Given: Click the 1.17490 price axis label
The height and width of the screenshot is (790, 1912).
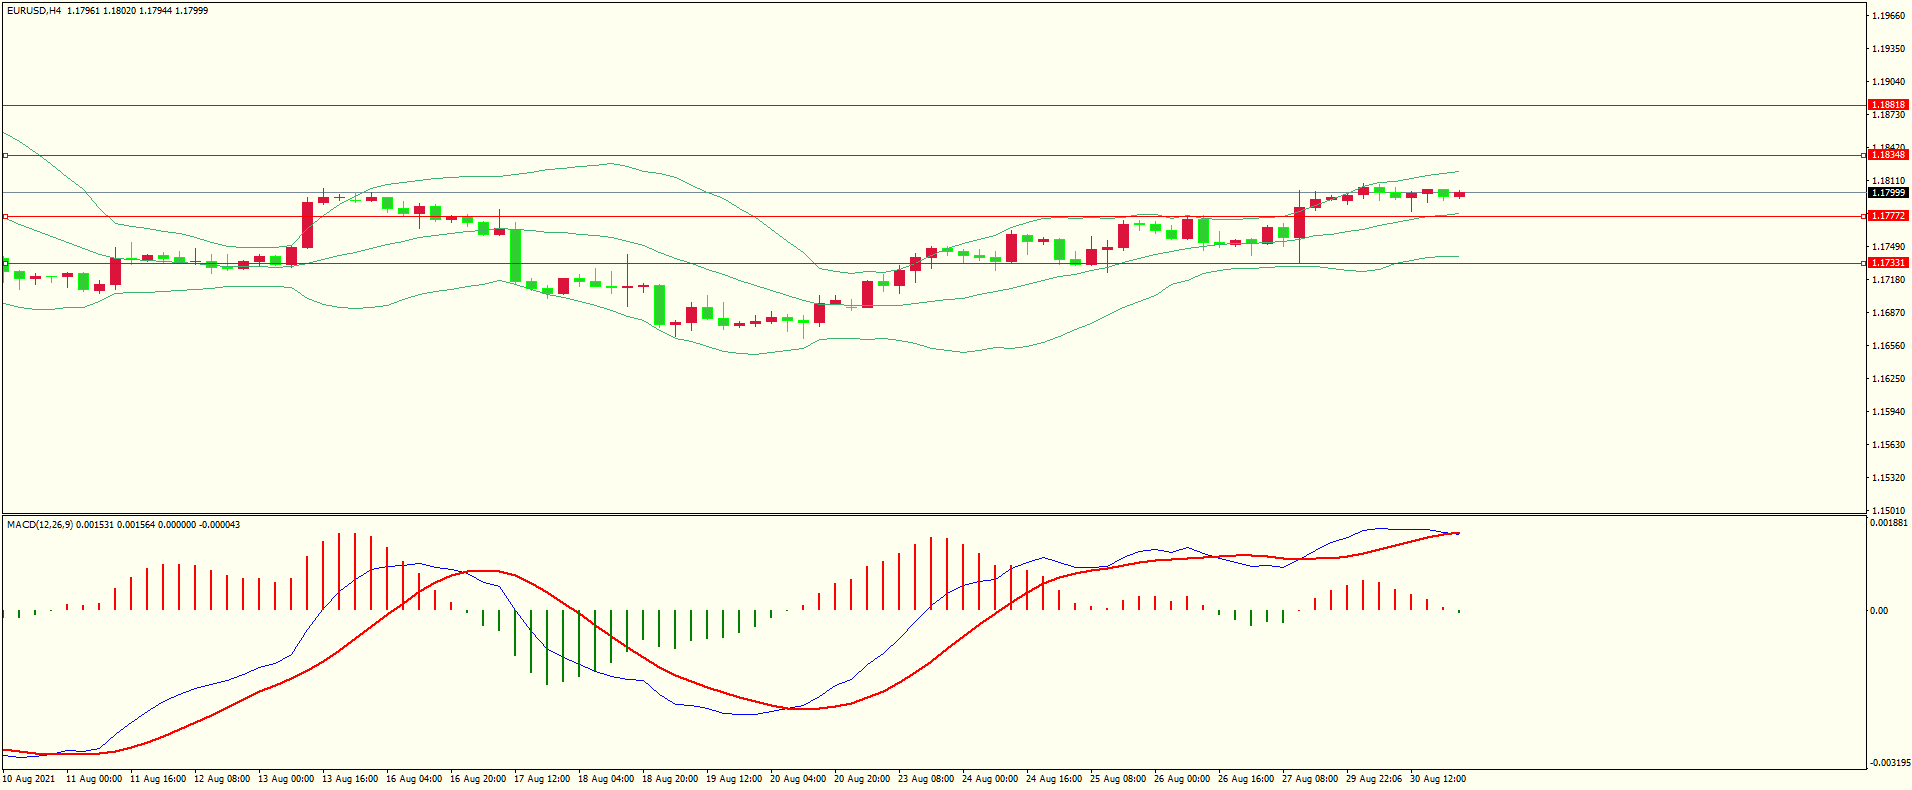Looking at the screenshot, I should [1888, 247].
